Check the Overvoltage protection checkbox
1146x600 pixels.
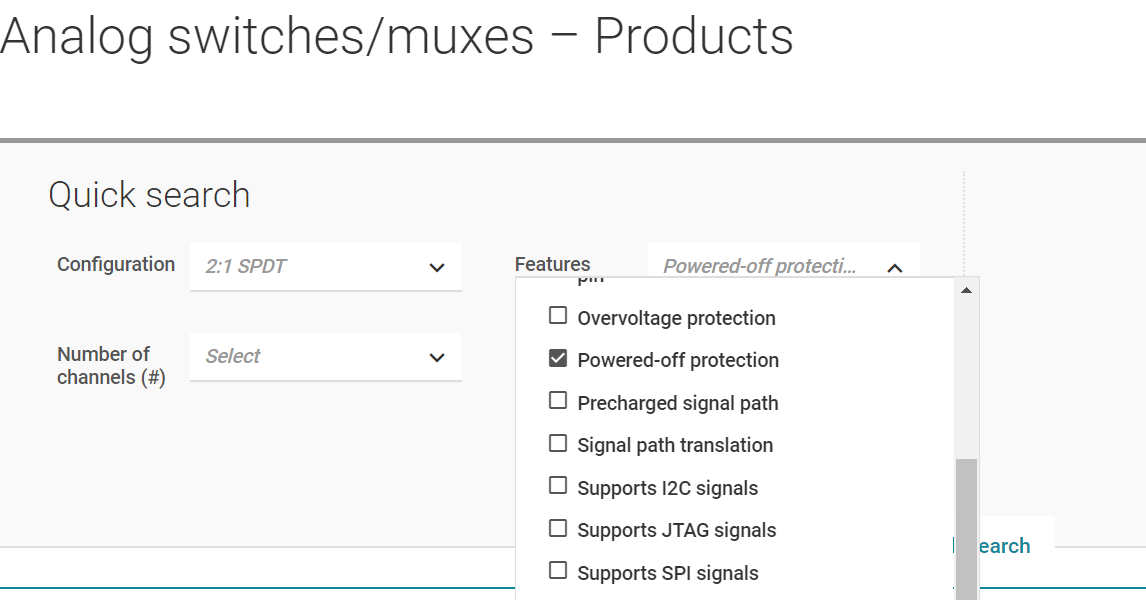tap(558, 317)
